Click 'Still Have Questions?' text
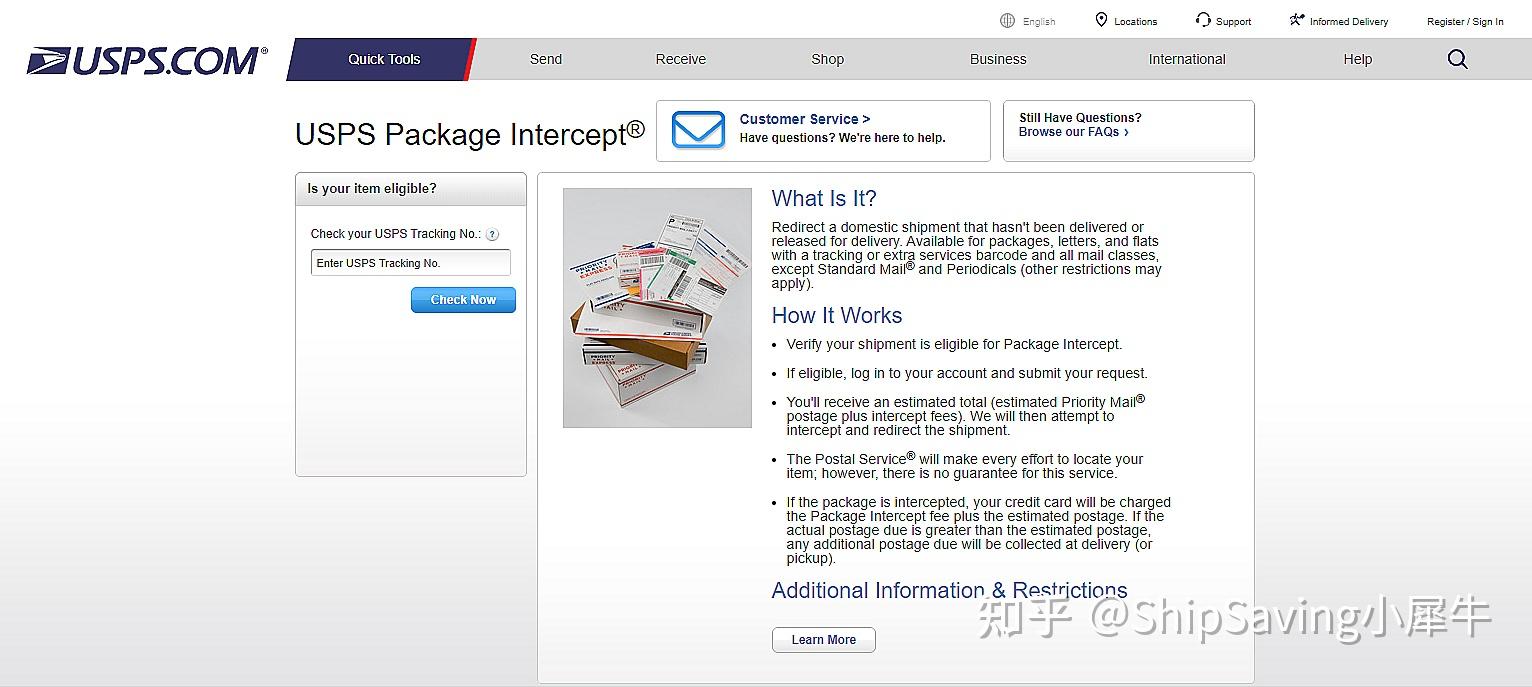The height and width of the screenshot is (687, 1532). 1080,118
